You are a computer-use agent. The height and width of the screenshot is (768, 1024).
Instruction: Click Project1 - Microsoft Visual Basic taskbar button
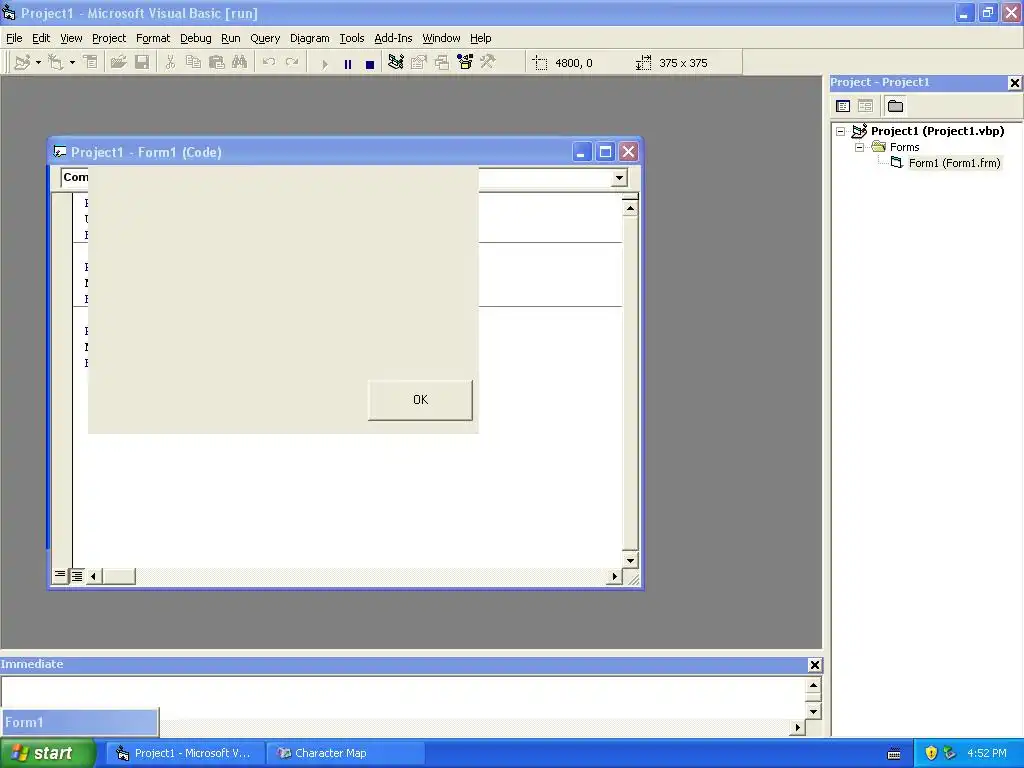(x=185, y=753)
